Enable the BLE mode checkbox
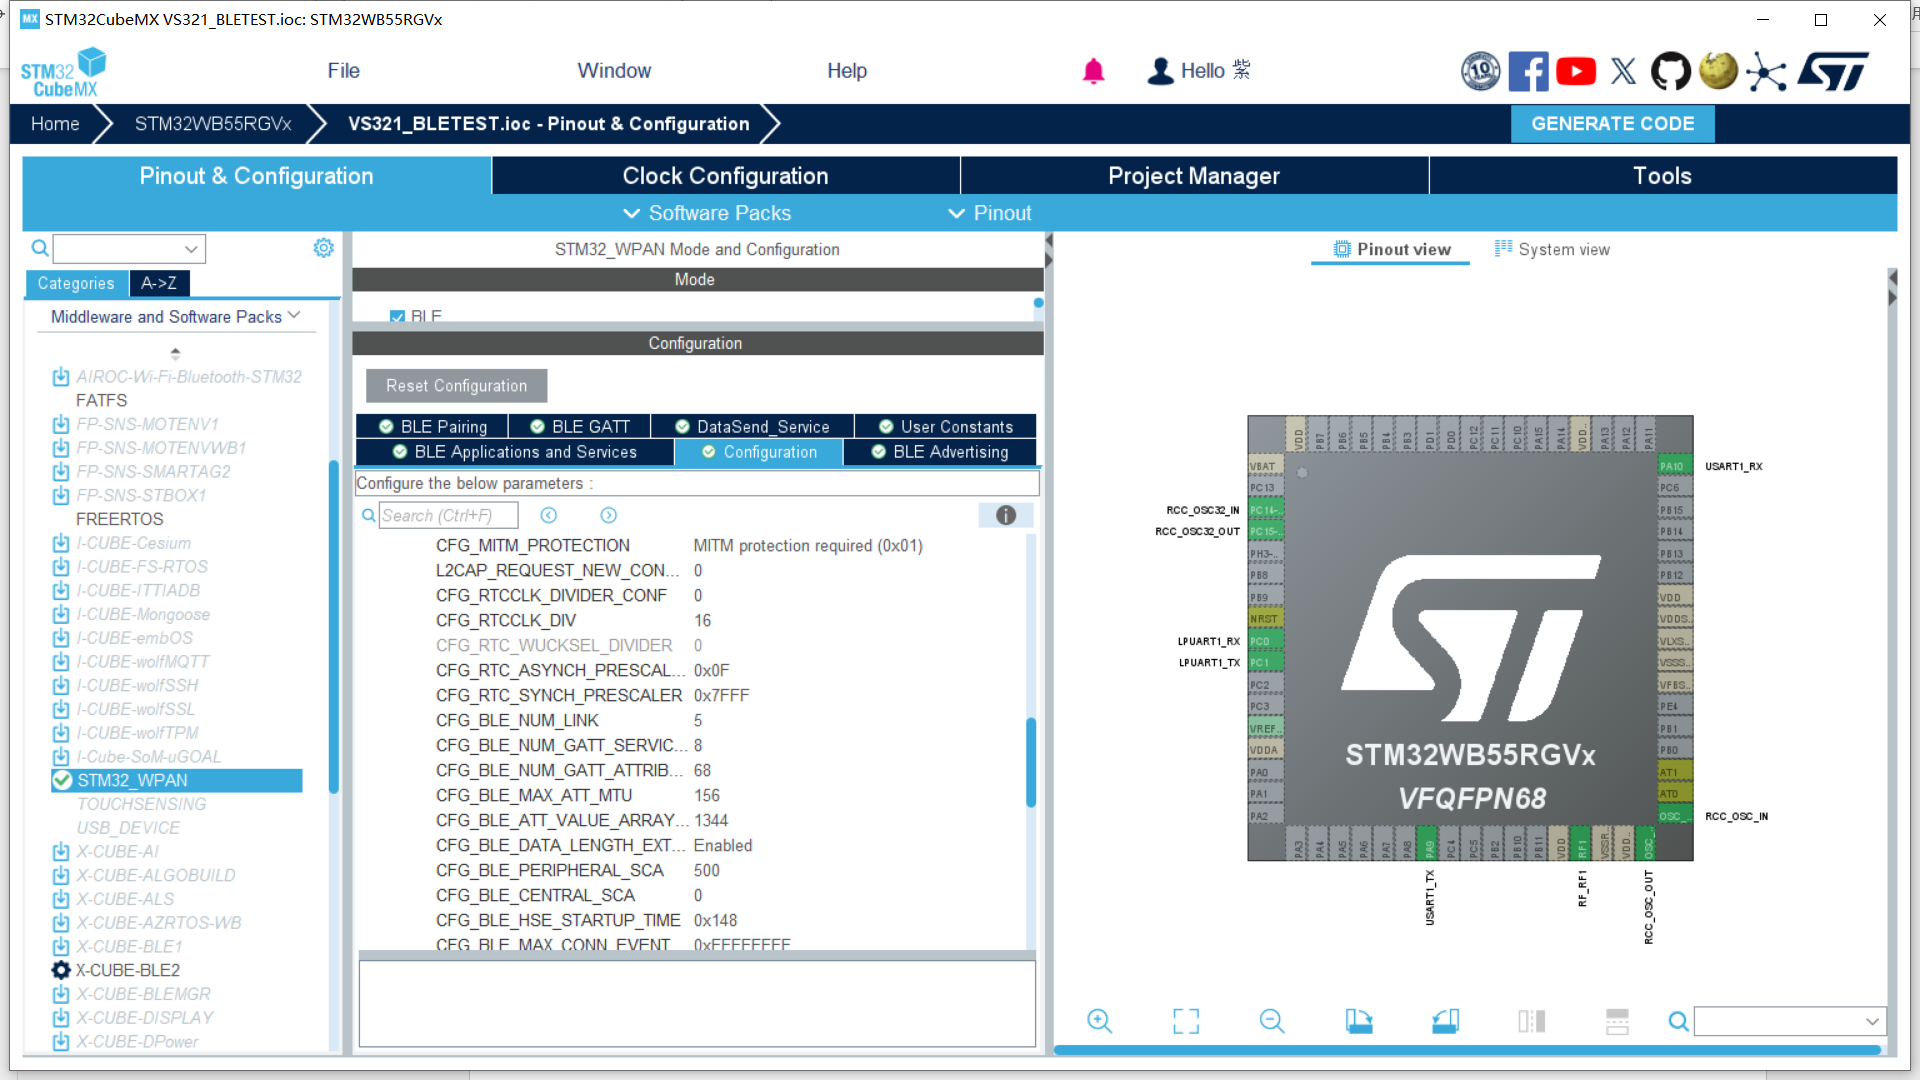Image resolution: width=1920 pixels, height=1080 pixels. point(397,316)
